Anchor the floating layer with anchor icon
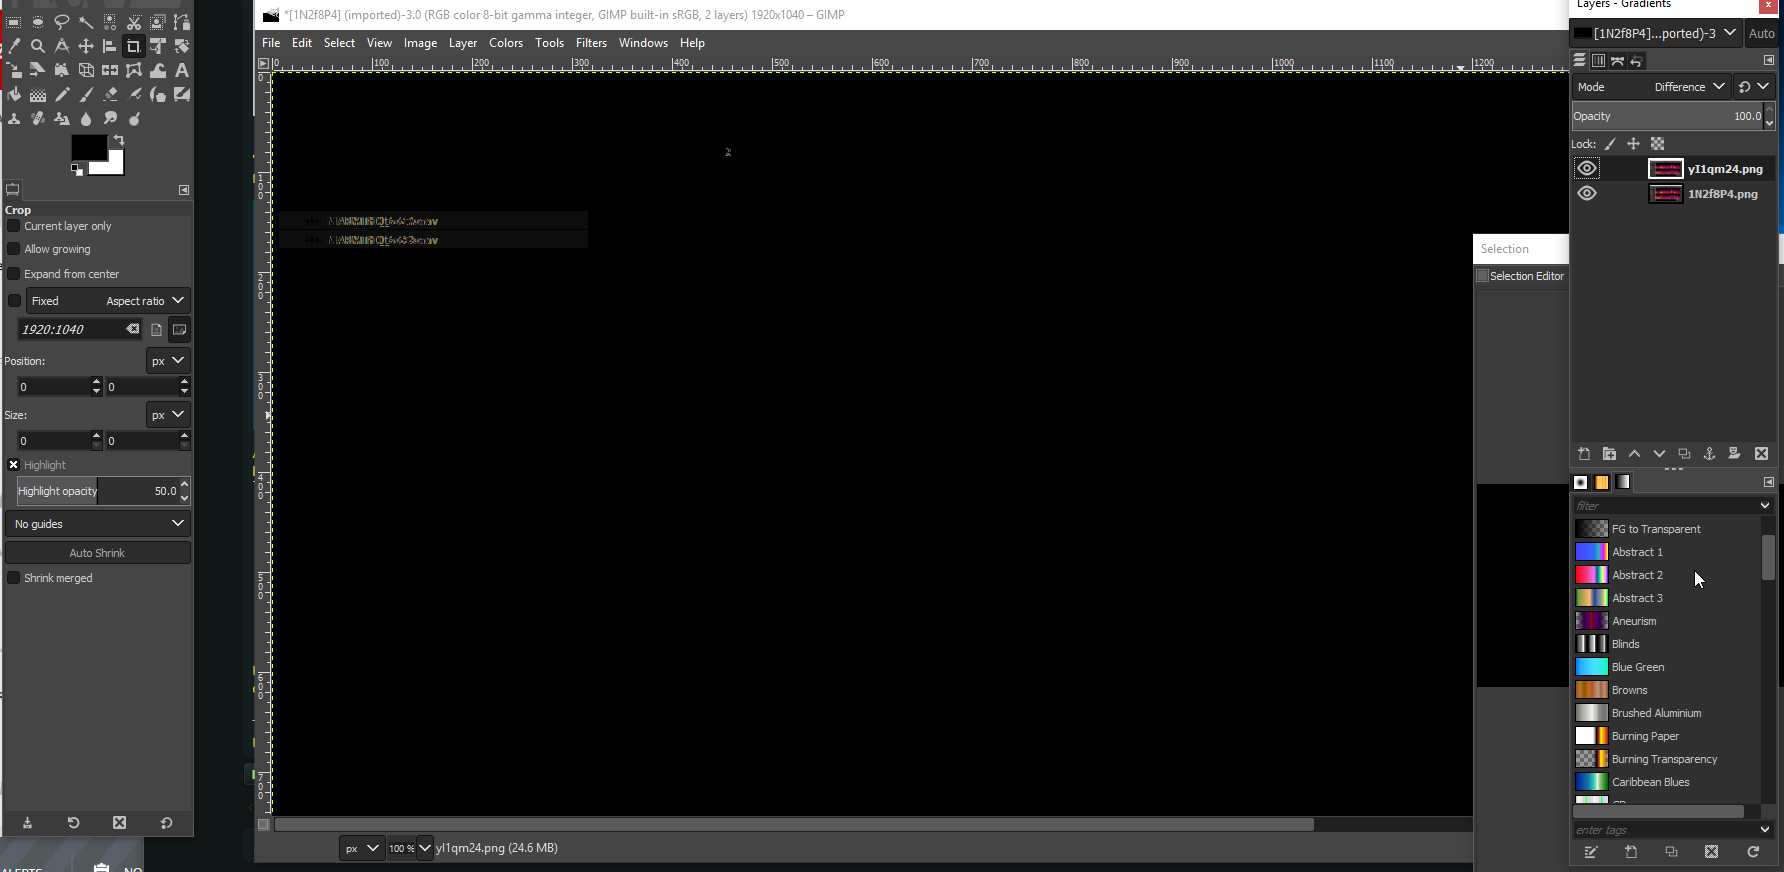The height and width of the screenshot is (872, 1784). coord(1709,454)
